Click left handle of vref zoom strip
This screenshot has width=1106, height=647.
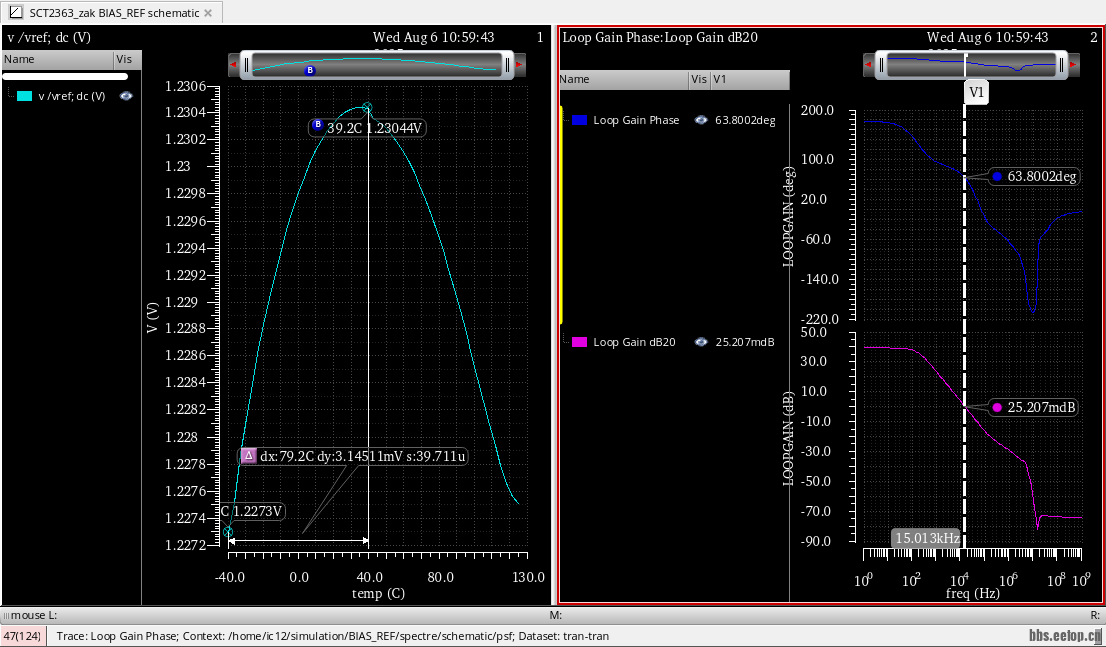coord(246,65)
